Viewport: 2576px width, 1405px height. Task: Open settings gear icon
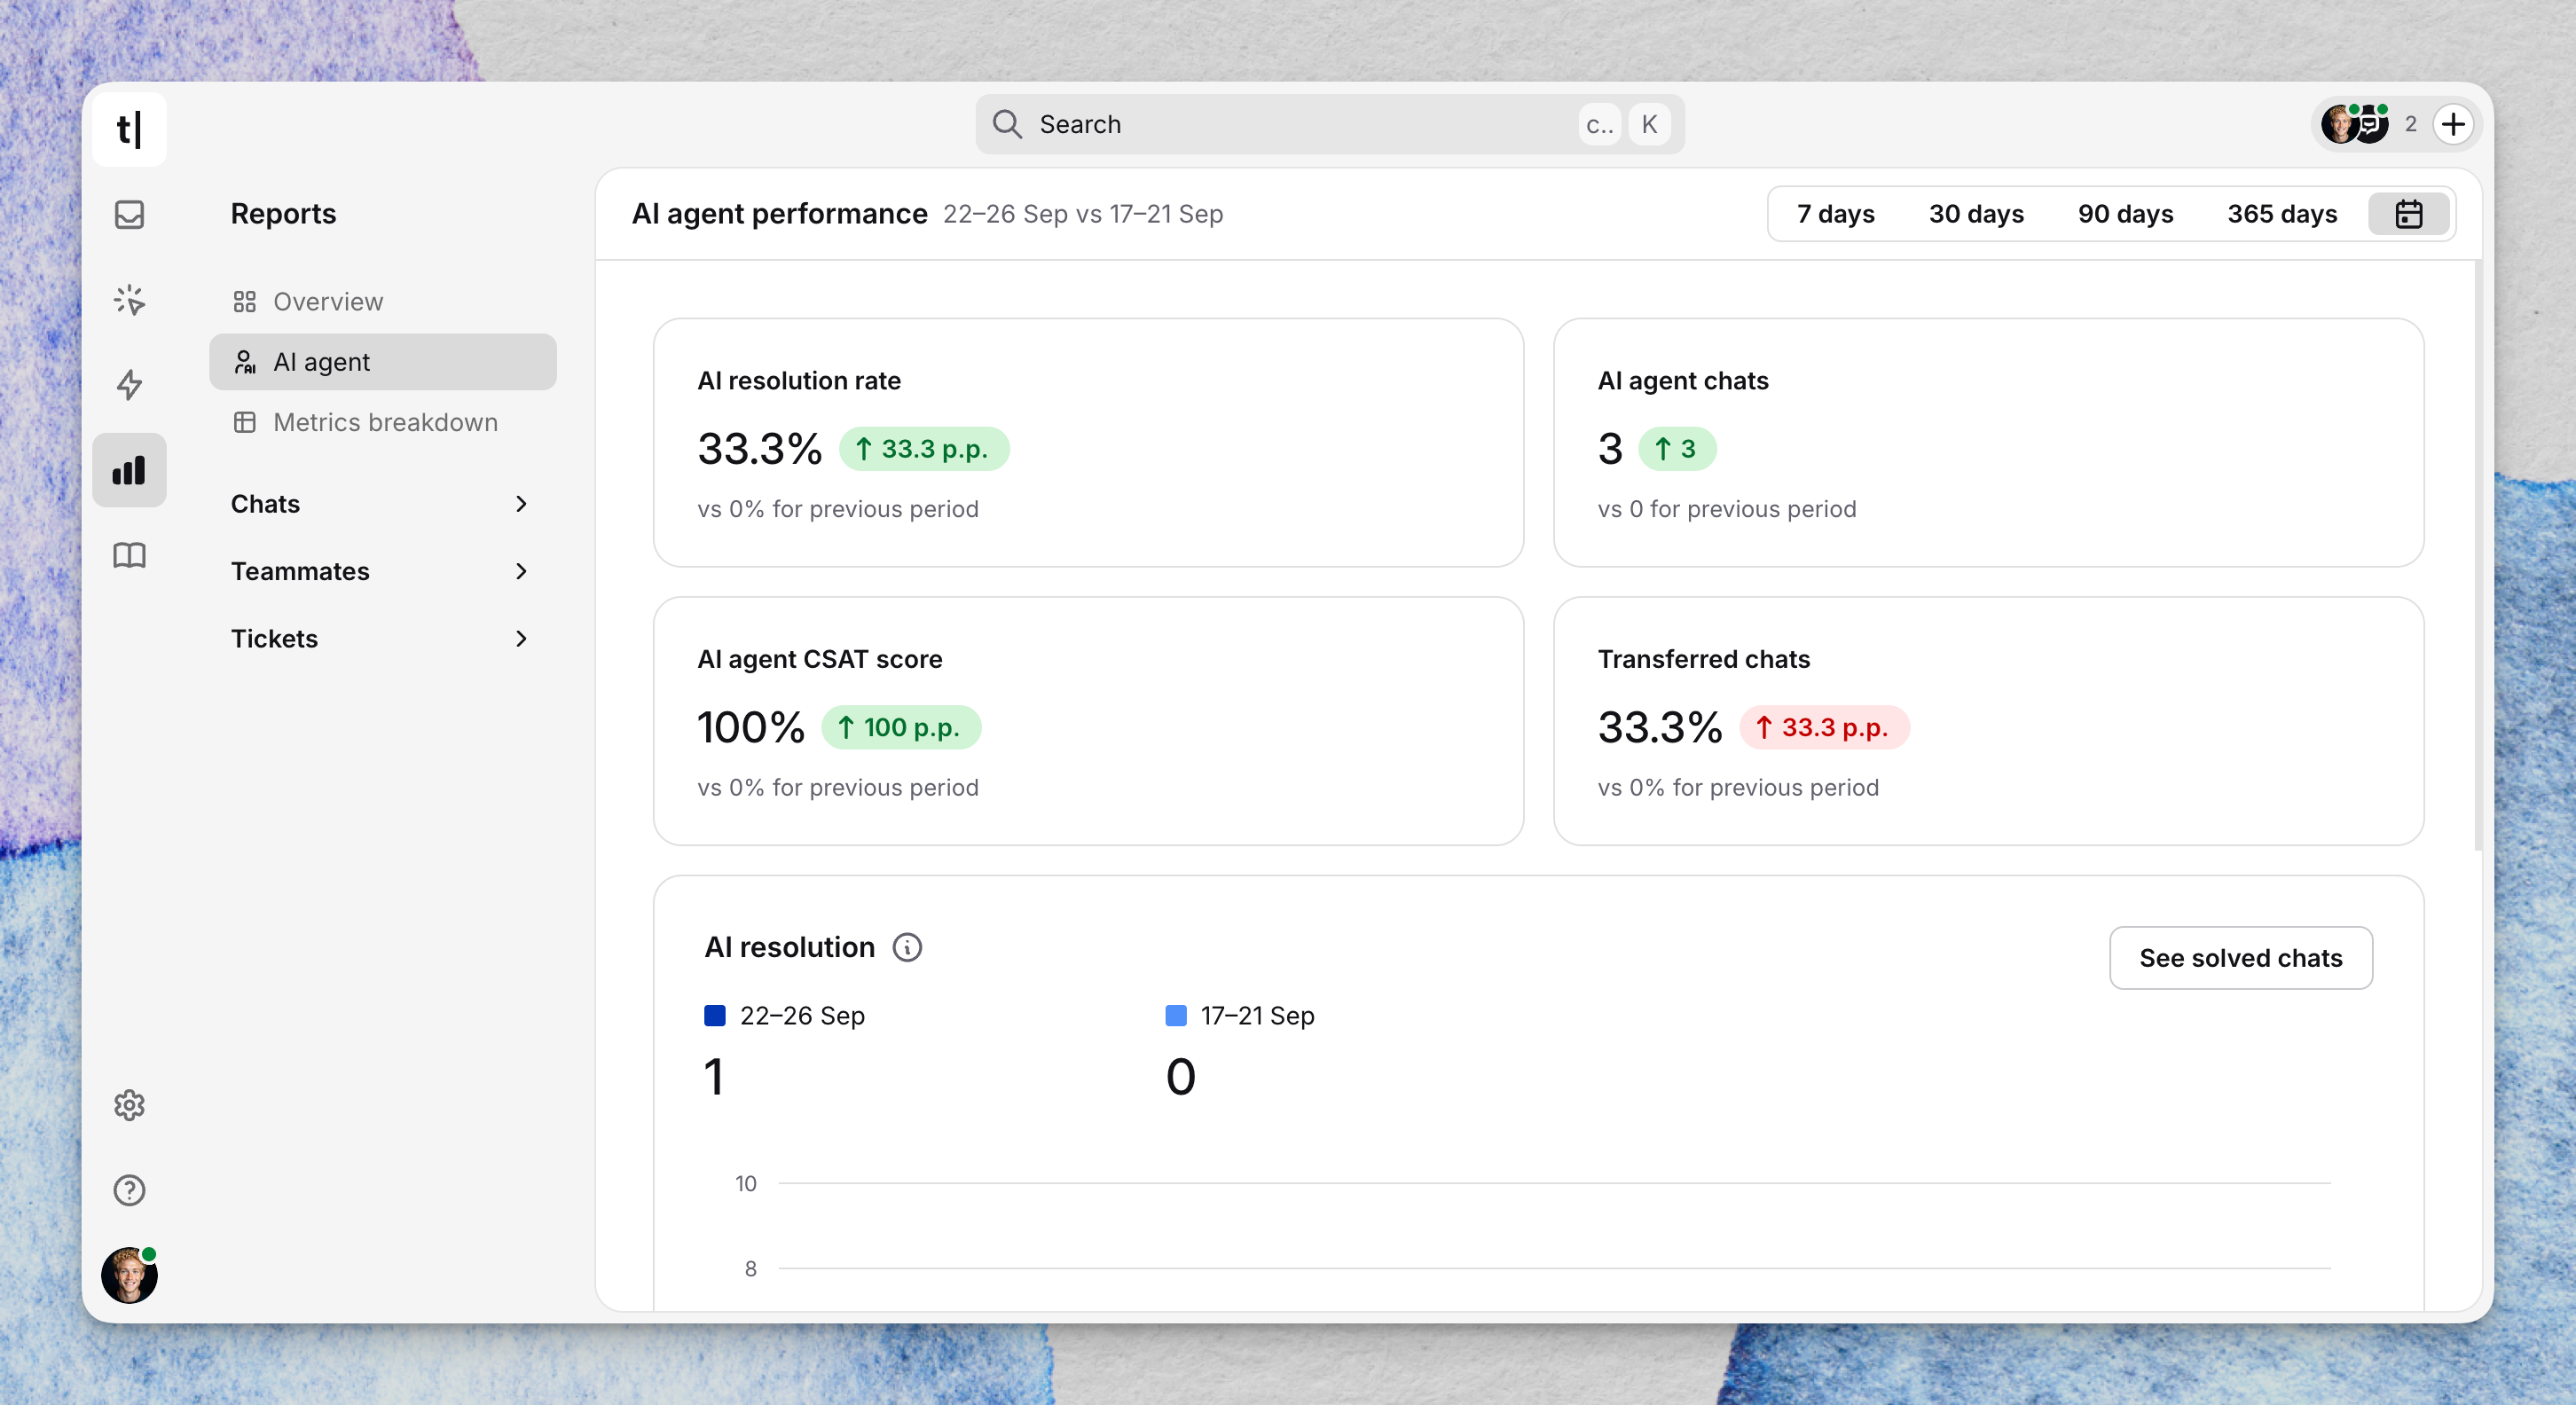pyautogui.click(x=129, y=1105)
